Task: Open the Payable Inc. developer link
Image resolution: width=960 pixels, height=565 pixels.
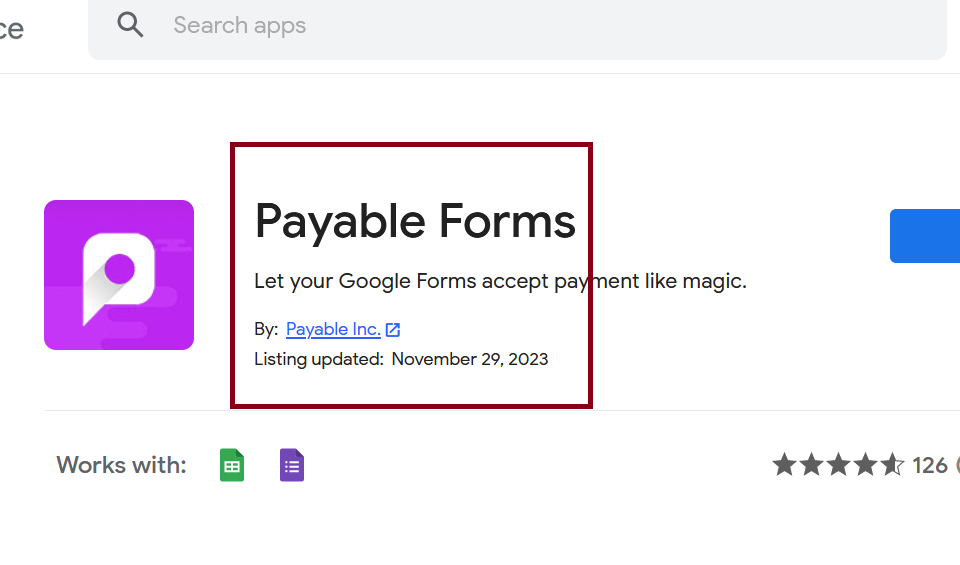Action: (333, 329)
